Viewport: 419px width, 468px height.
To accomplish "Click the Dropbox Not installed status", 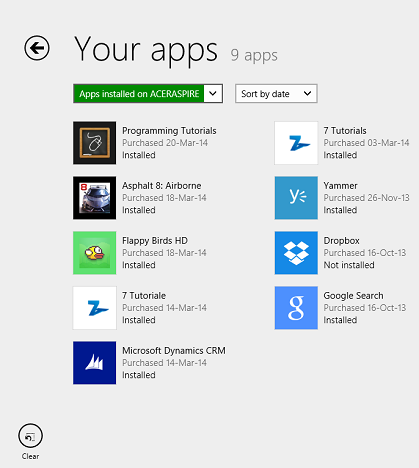I will click(x=349, y=265).
